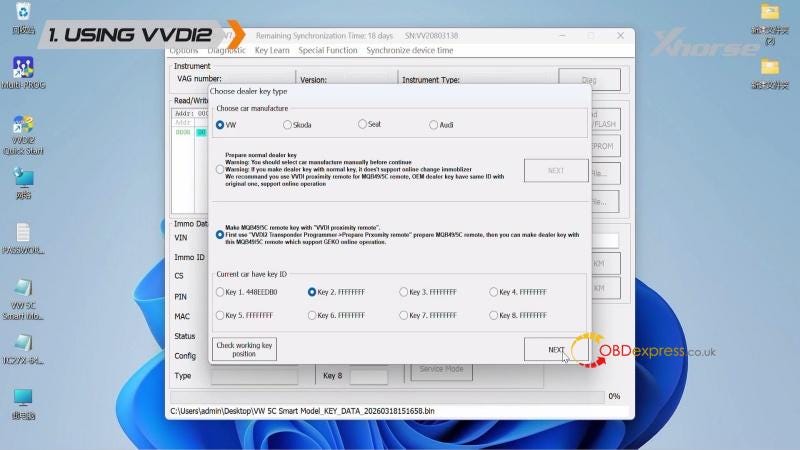Close the VVDI2 main window
The width and height of the screenshot is (800, 450).
pos(620,36)
